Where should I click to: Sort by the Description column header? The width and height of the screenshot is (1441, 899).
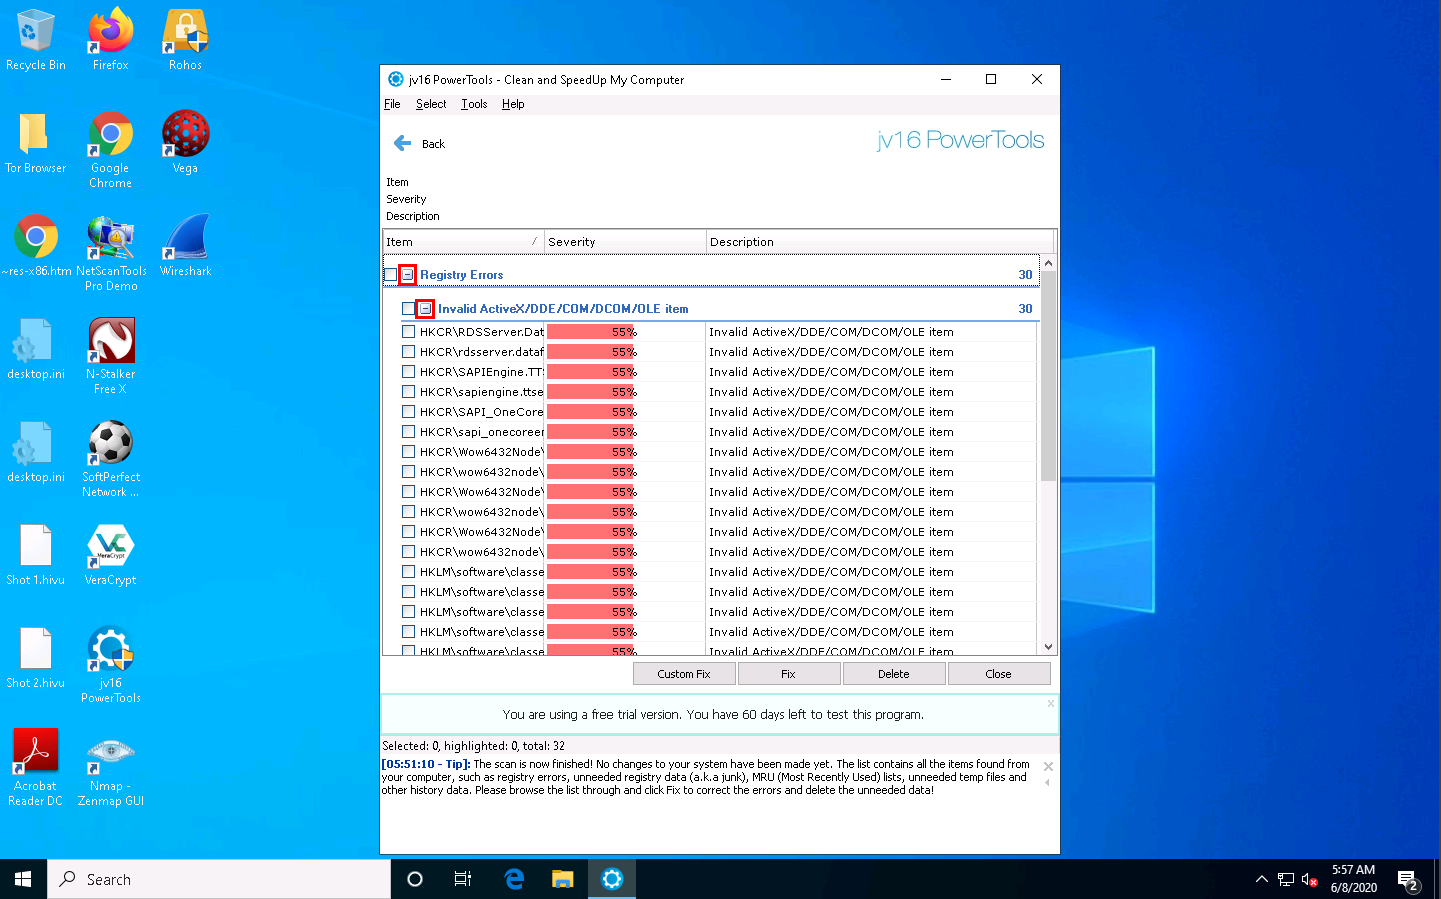click(x=880, y=242)
